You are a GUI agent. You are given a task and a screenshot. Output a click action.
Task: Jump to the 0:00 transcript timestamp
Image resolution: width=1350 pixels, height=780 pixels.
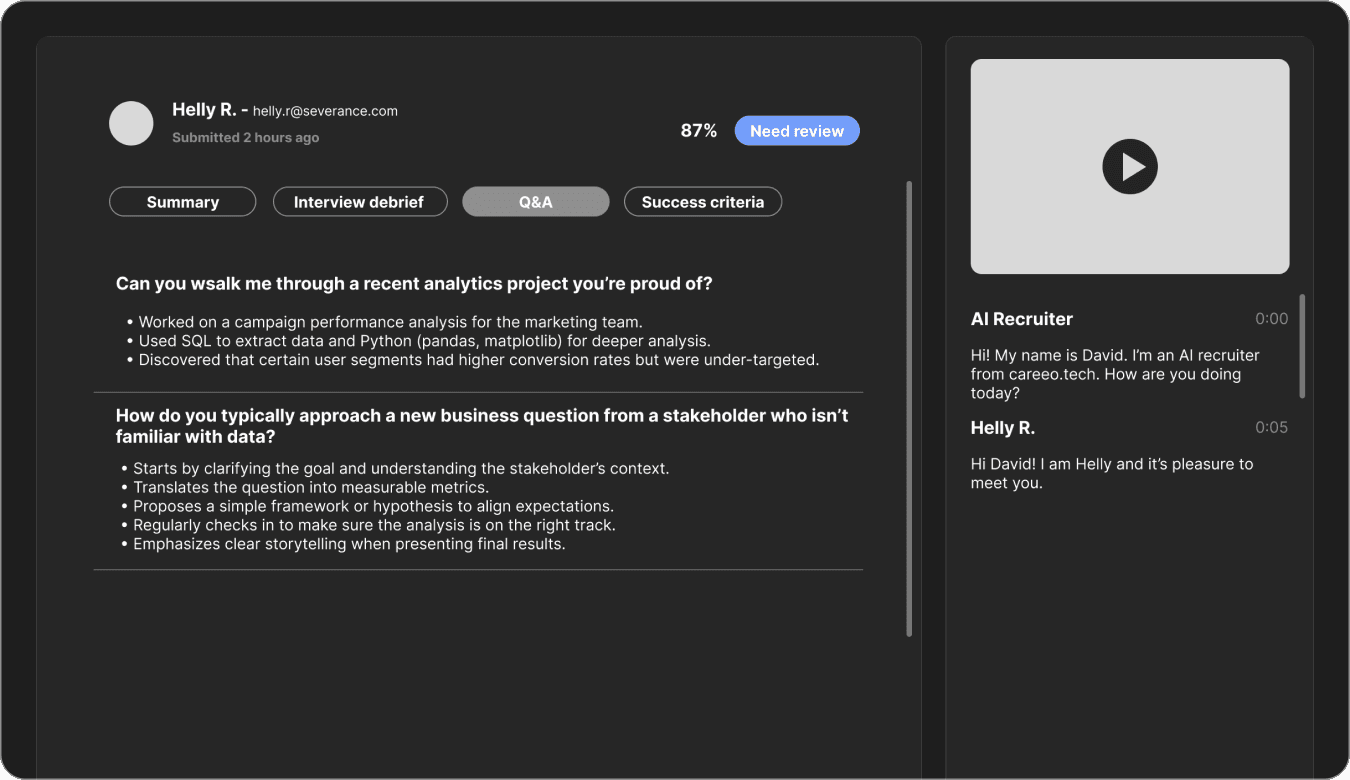tap(1271, 319)
